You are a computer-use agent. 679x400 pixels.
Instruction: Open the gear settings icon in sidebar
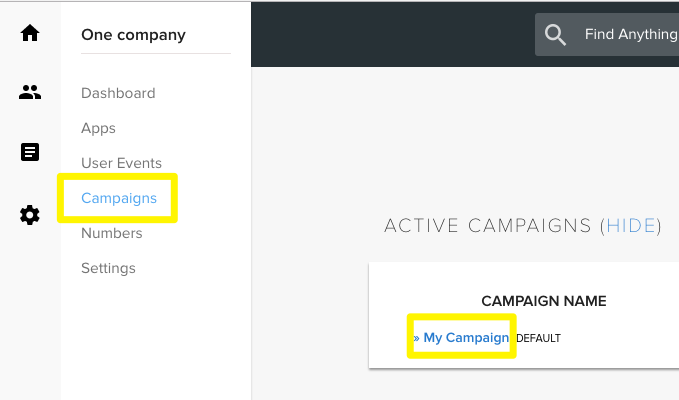[30, 215]
